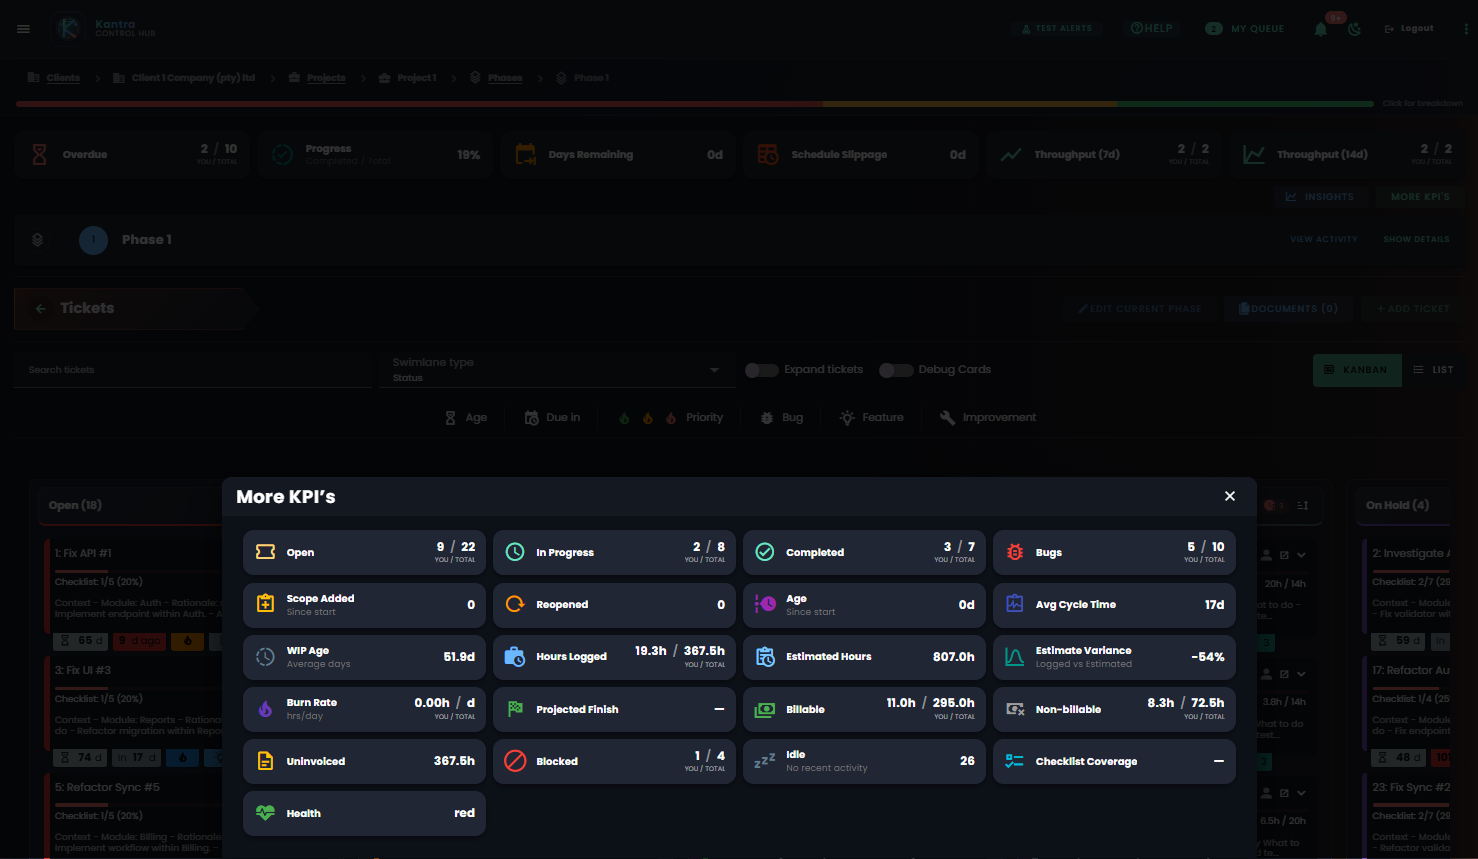Click the Insights button
Image resolution: width=1478 pixels, height=859 pixels.
[x=1320, y=197]
